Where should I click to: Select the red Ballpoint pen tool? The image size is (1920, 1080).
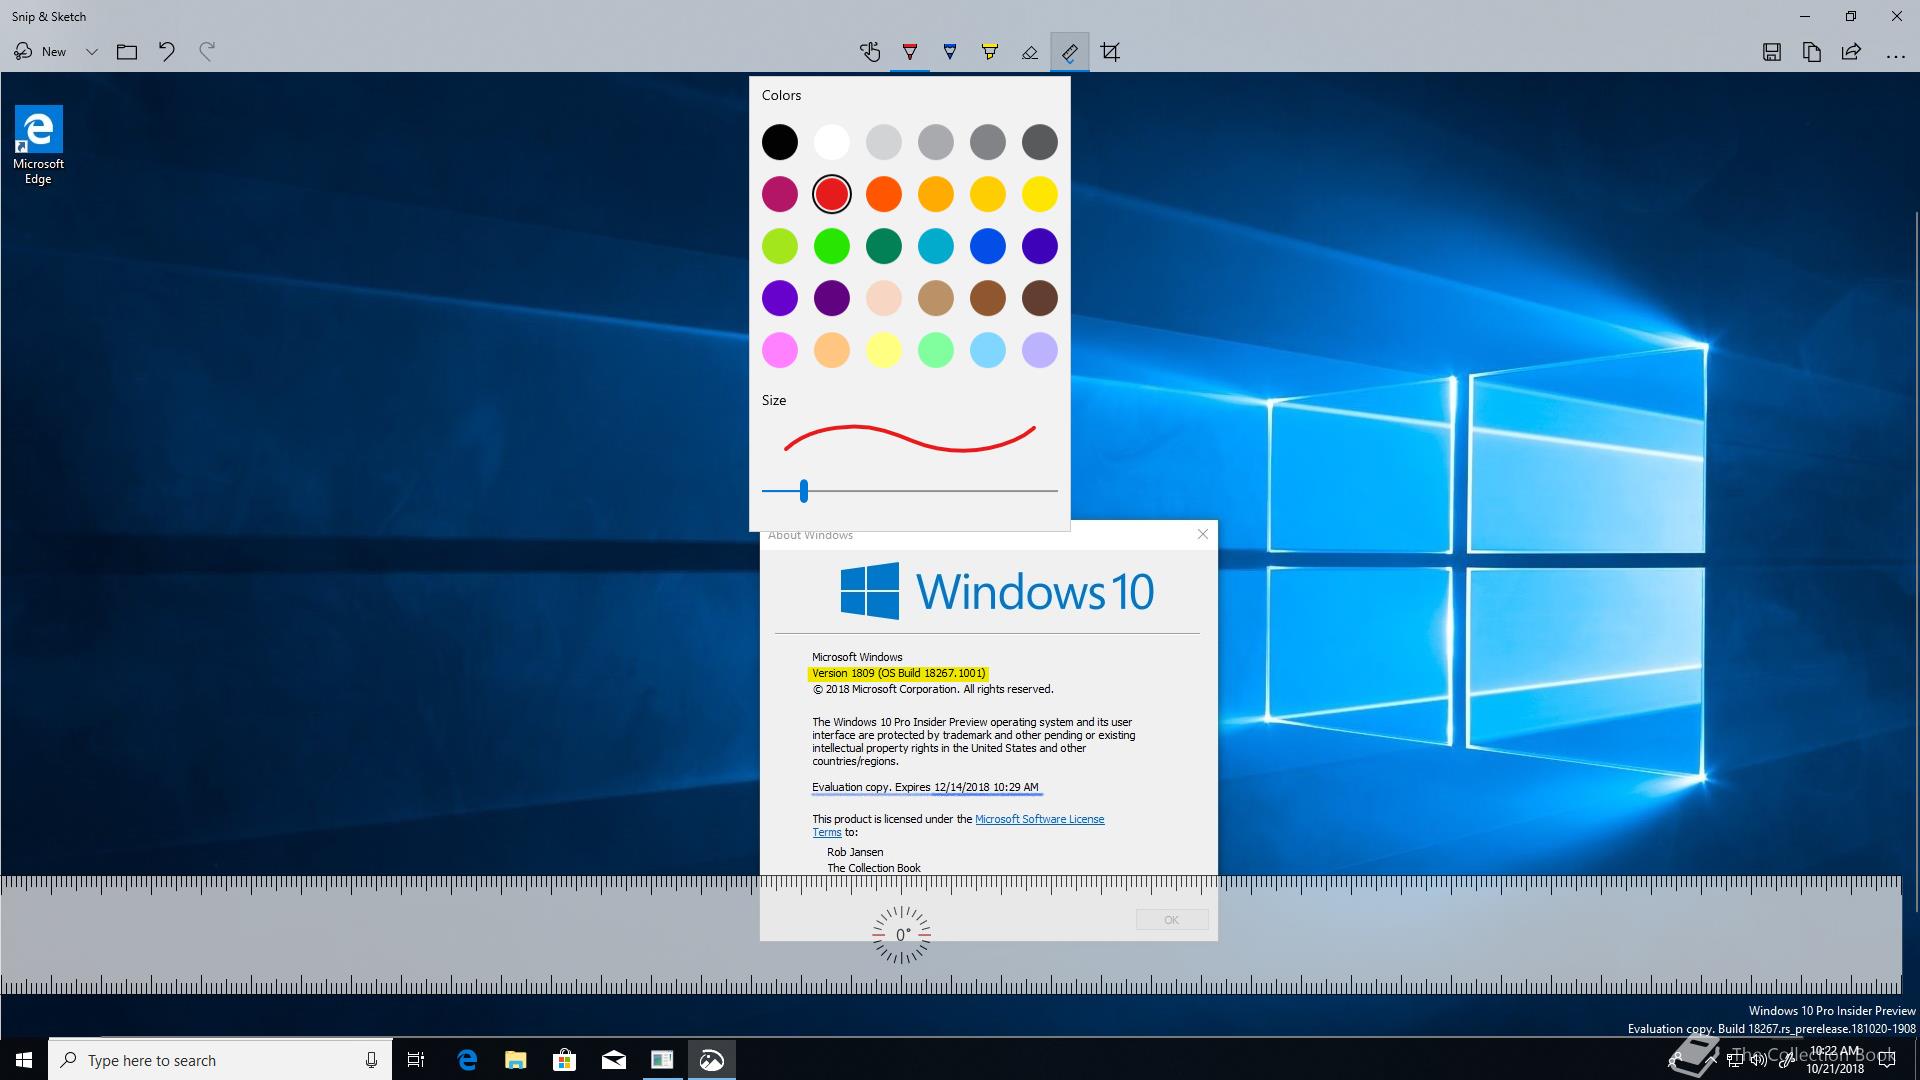tap(910, 52)
